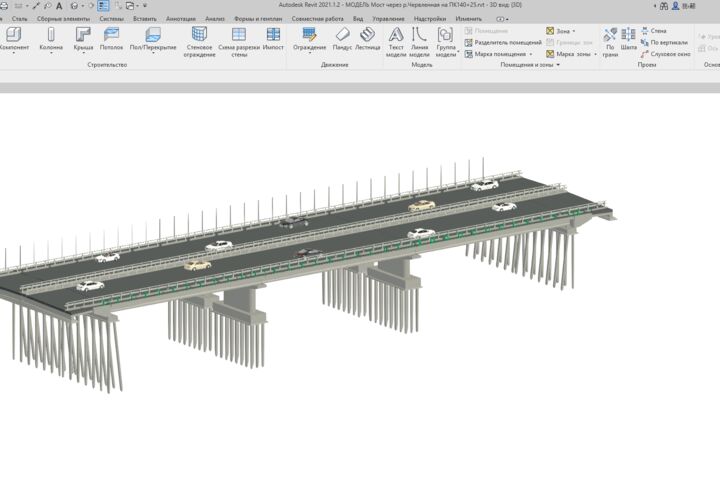Open the Пол/Перекрытие dropdown arrow
The width and height of the screenshot is (720, 480).
click(x=153, y=54)
